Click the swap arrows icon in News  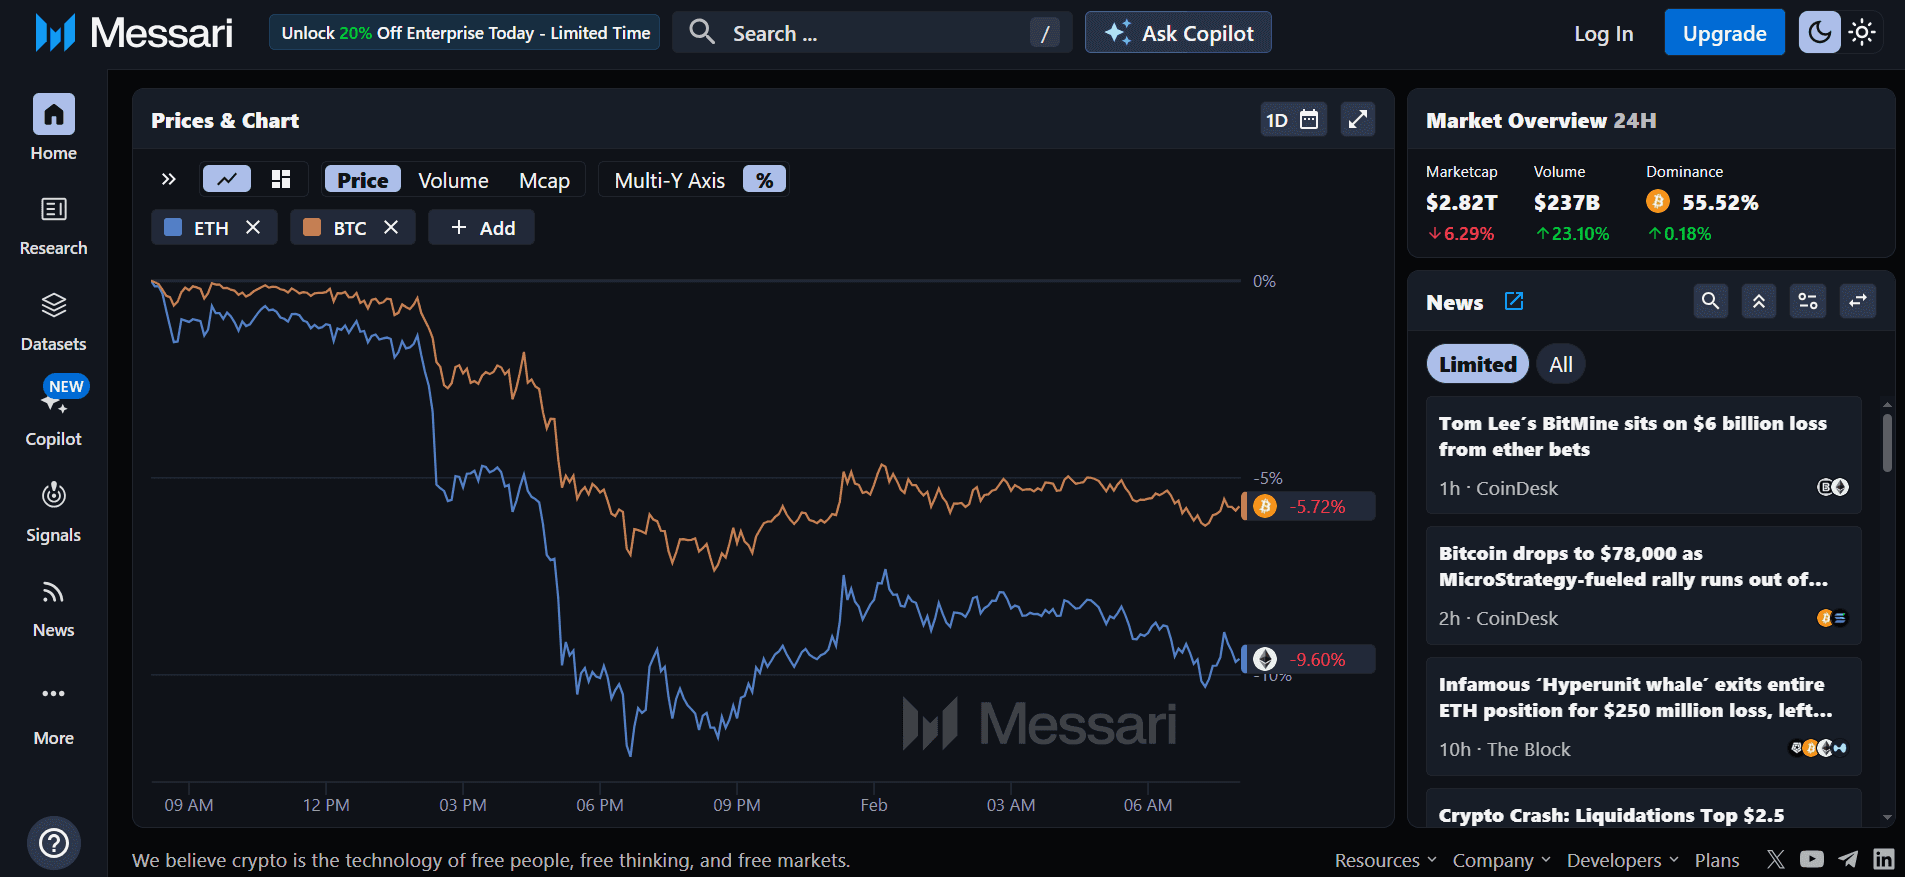coord(1858,301)
